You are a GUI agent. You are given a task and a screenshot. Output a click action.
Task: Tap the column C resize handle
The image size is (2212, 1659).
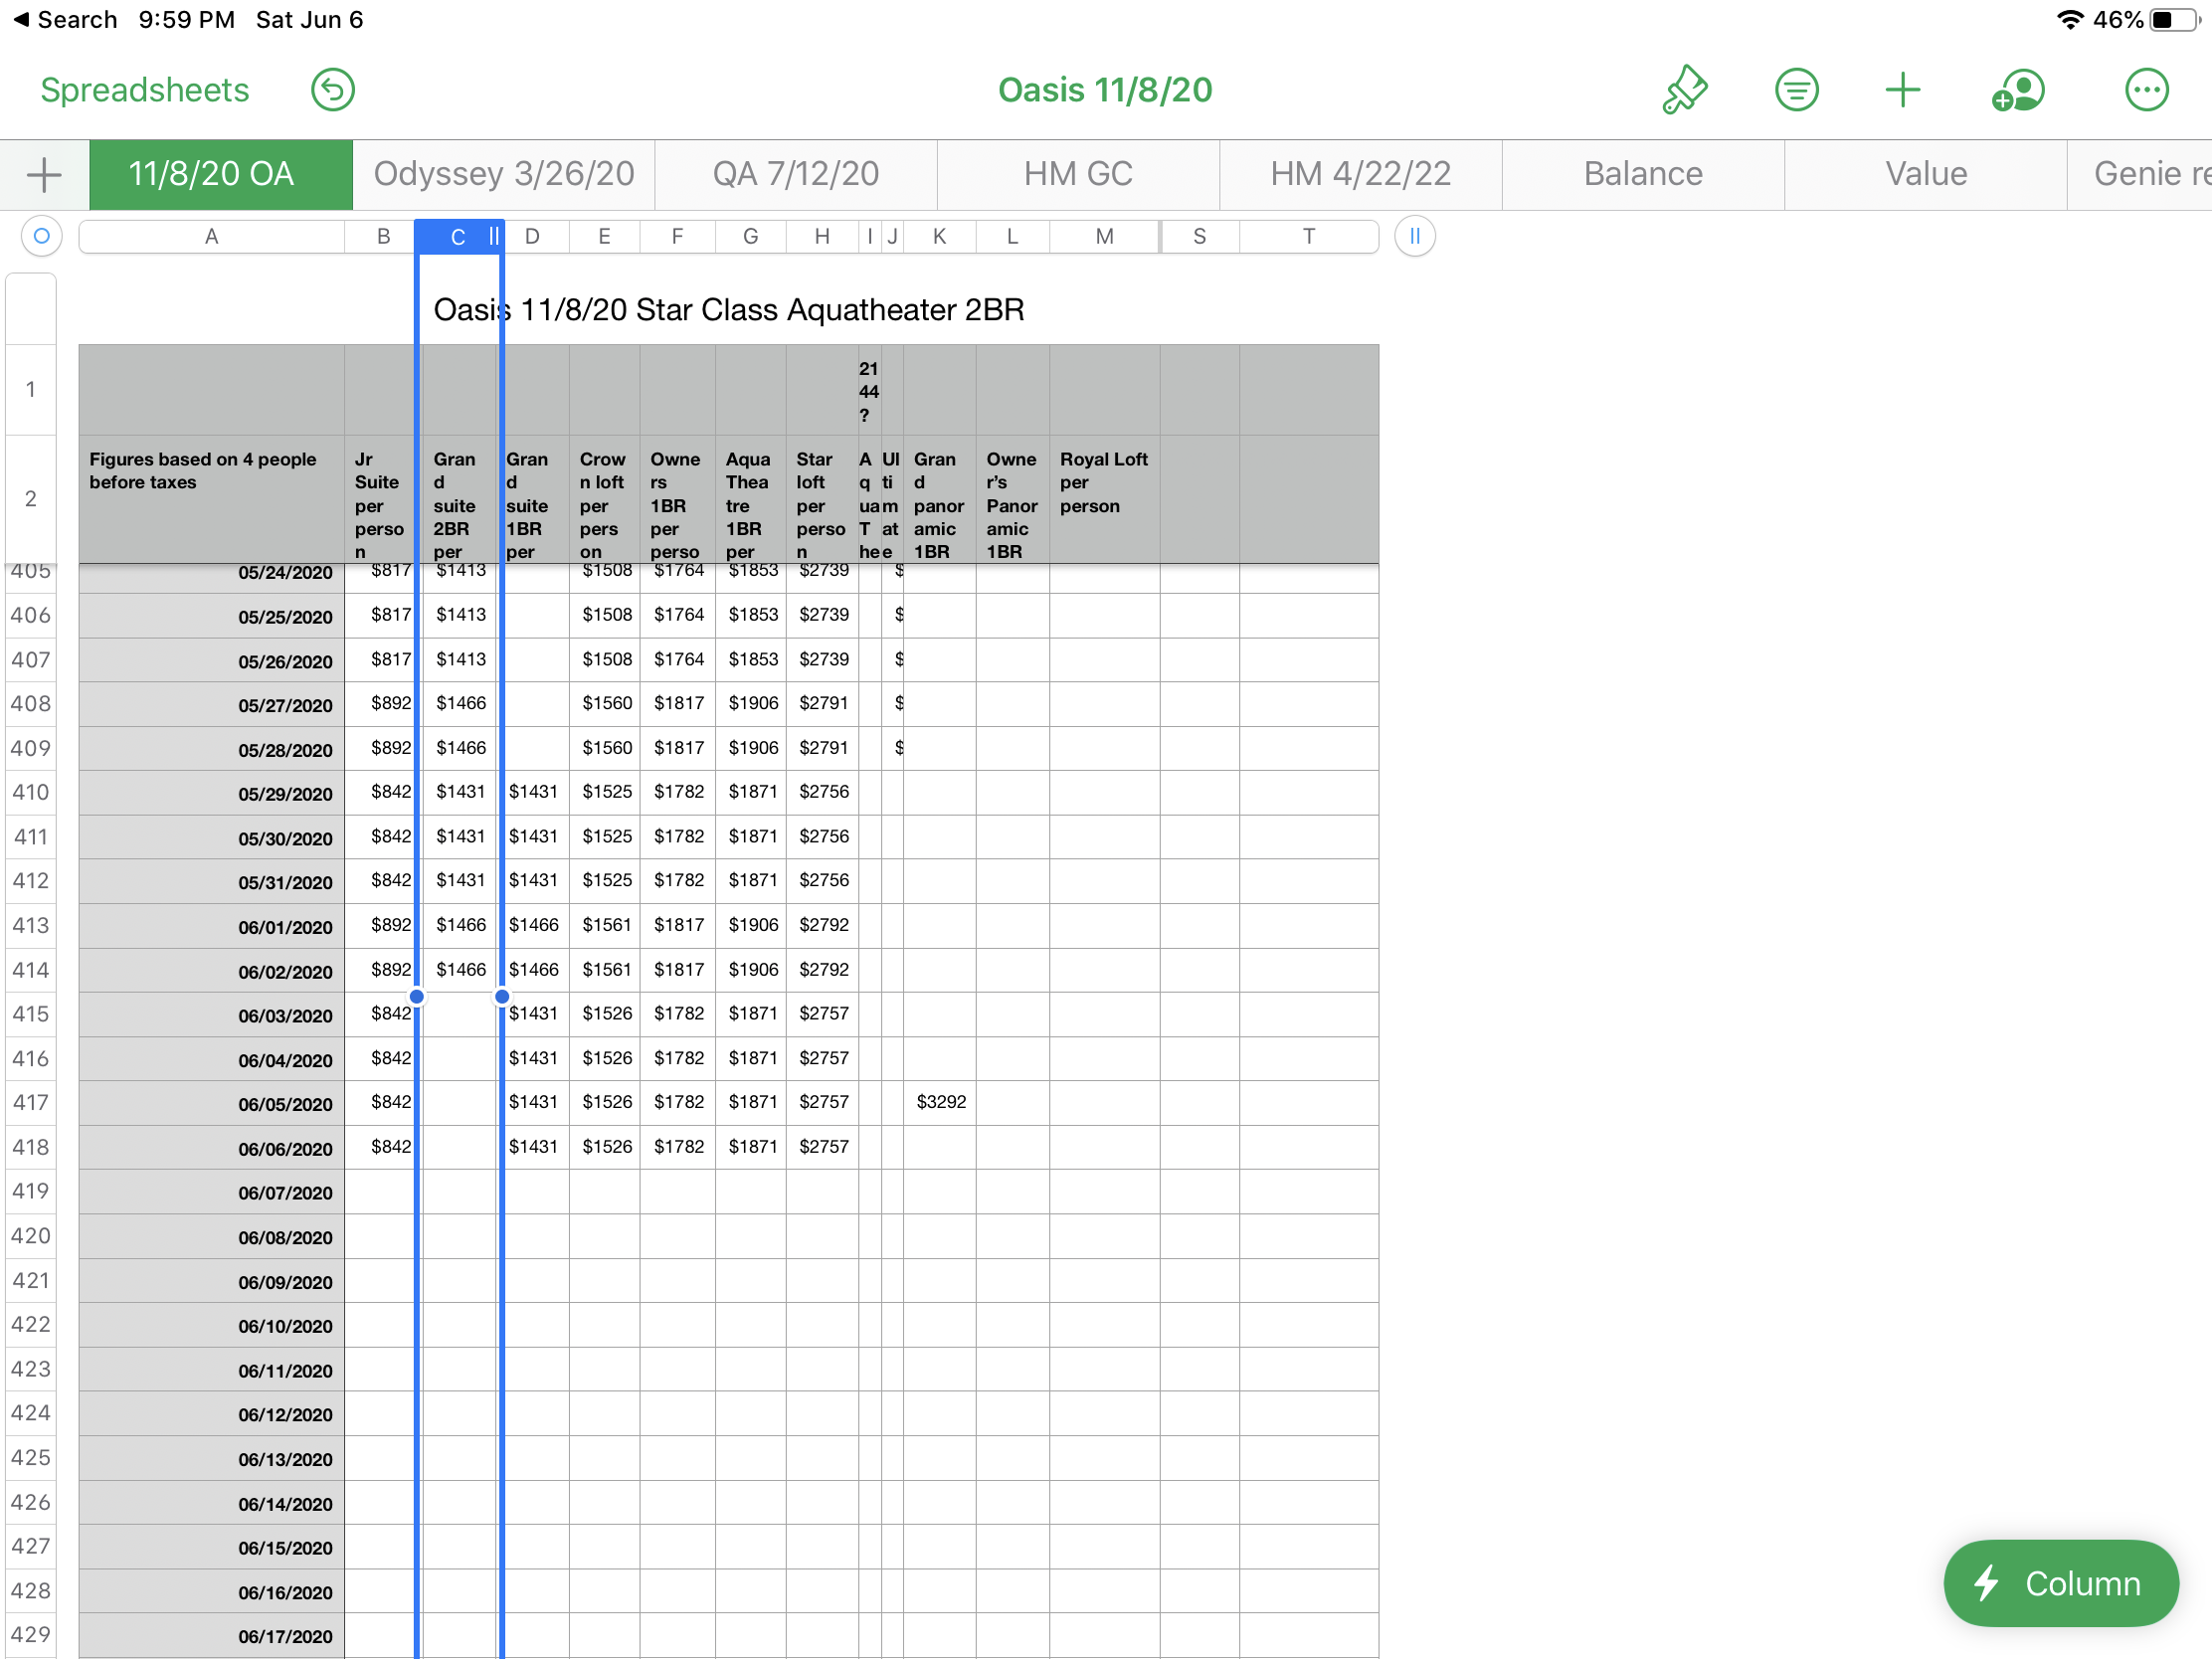pos(493,236)
